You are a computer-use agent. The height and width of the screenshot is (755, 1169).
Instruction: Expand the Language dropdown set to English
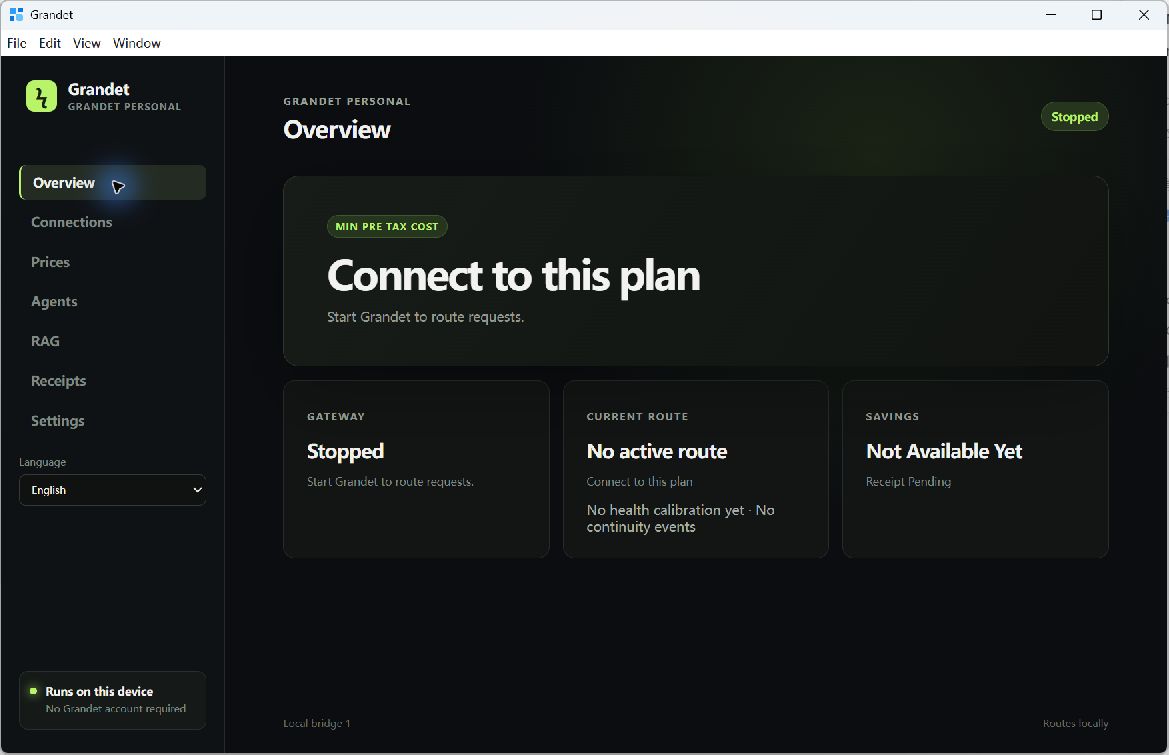113,490
